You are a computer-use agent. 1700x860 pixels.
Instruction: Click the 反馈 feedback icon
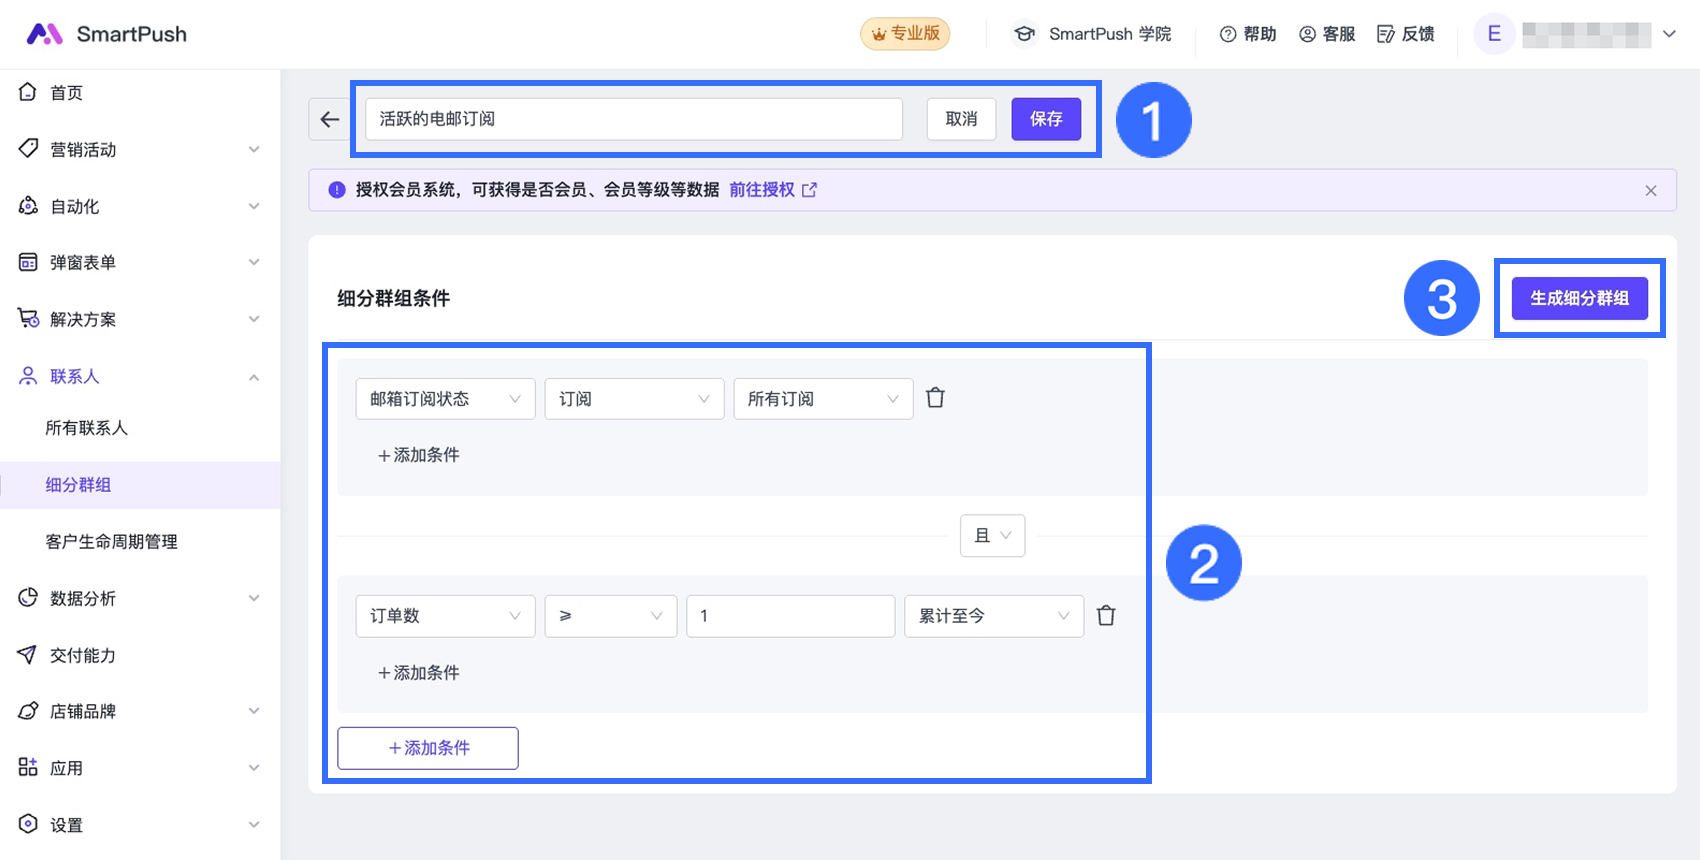1386,34
